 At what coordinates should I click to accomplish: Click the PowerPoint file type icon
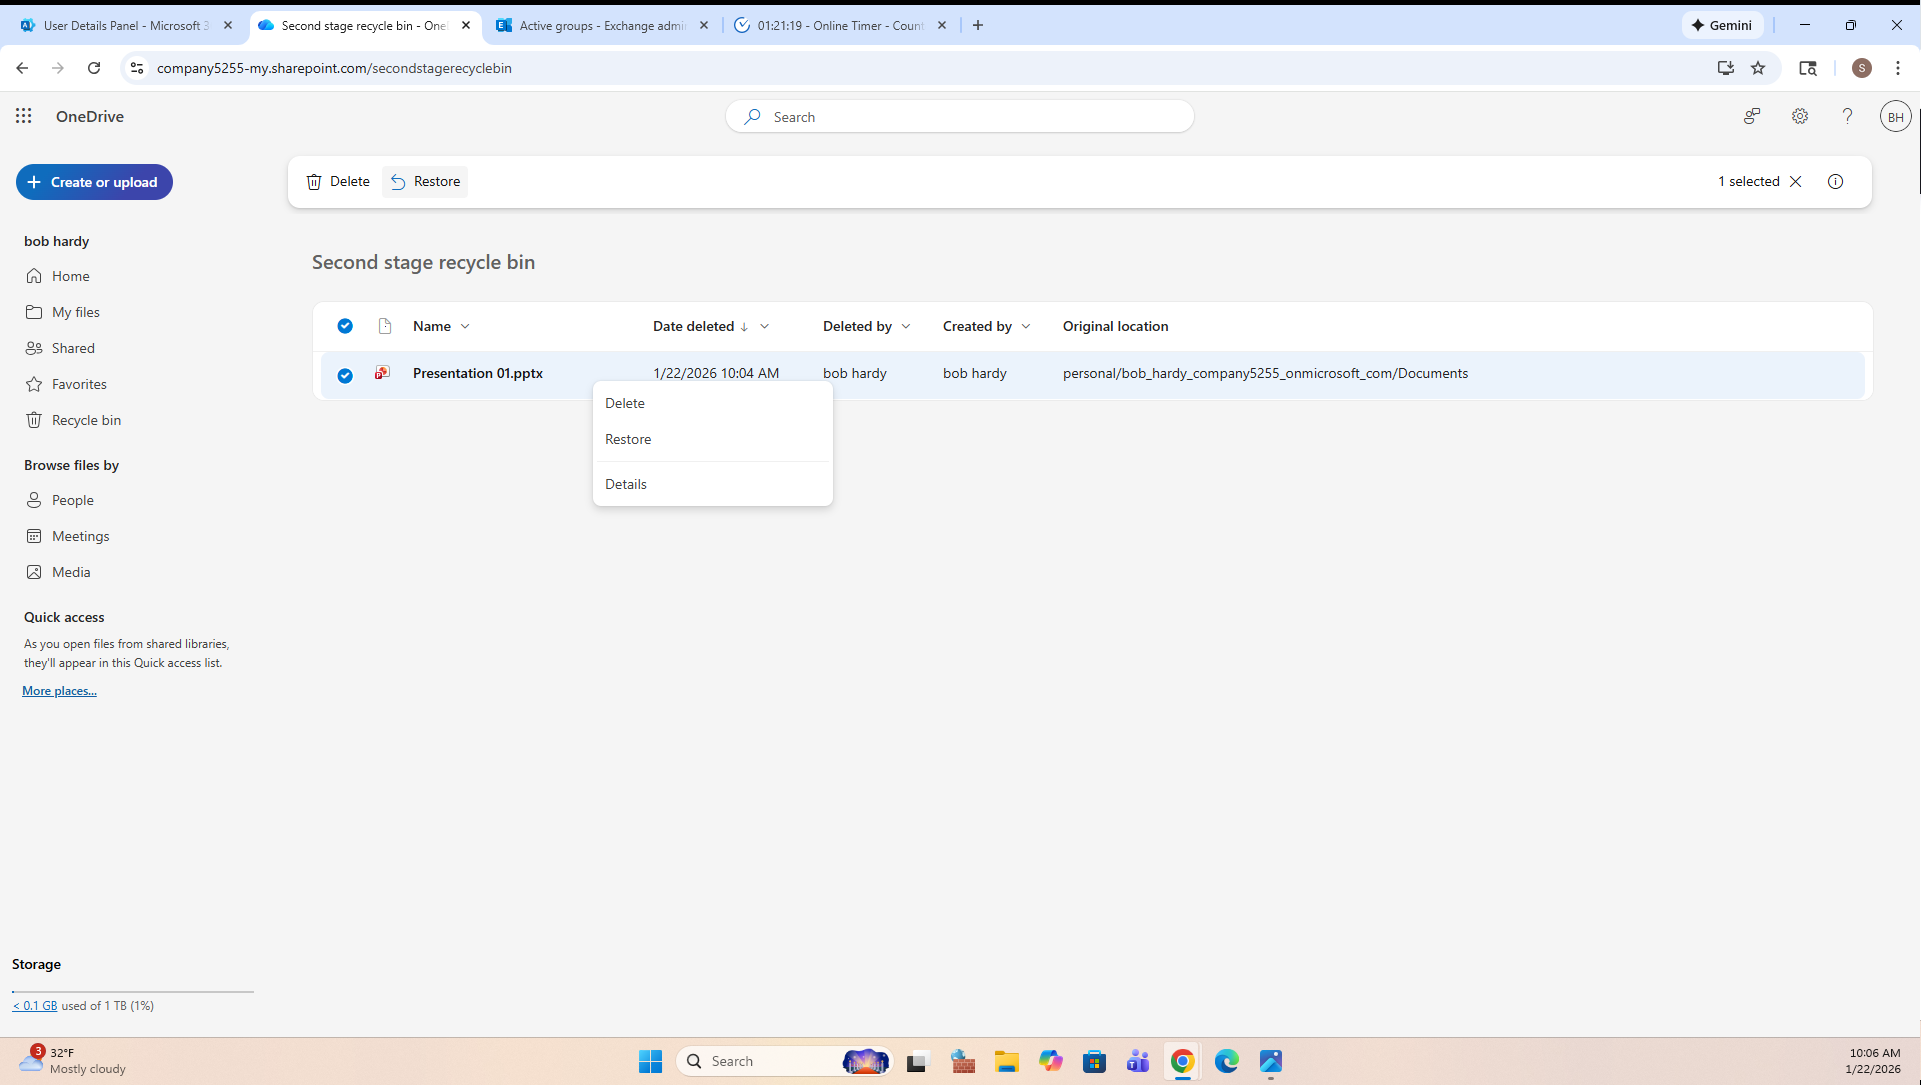pos(382,373)
